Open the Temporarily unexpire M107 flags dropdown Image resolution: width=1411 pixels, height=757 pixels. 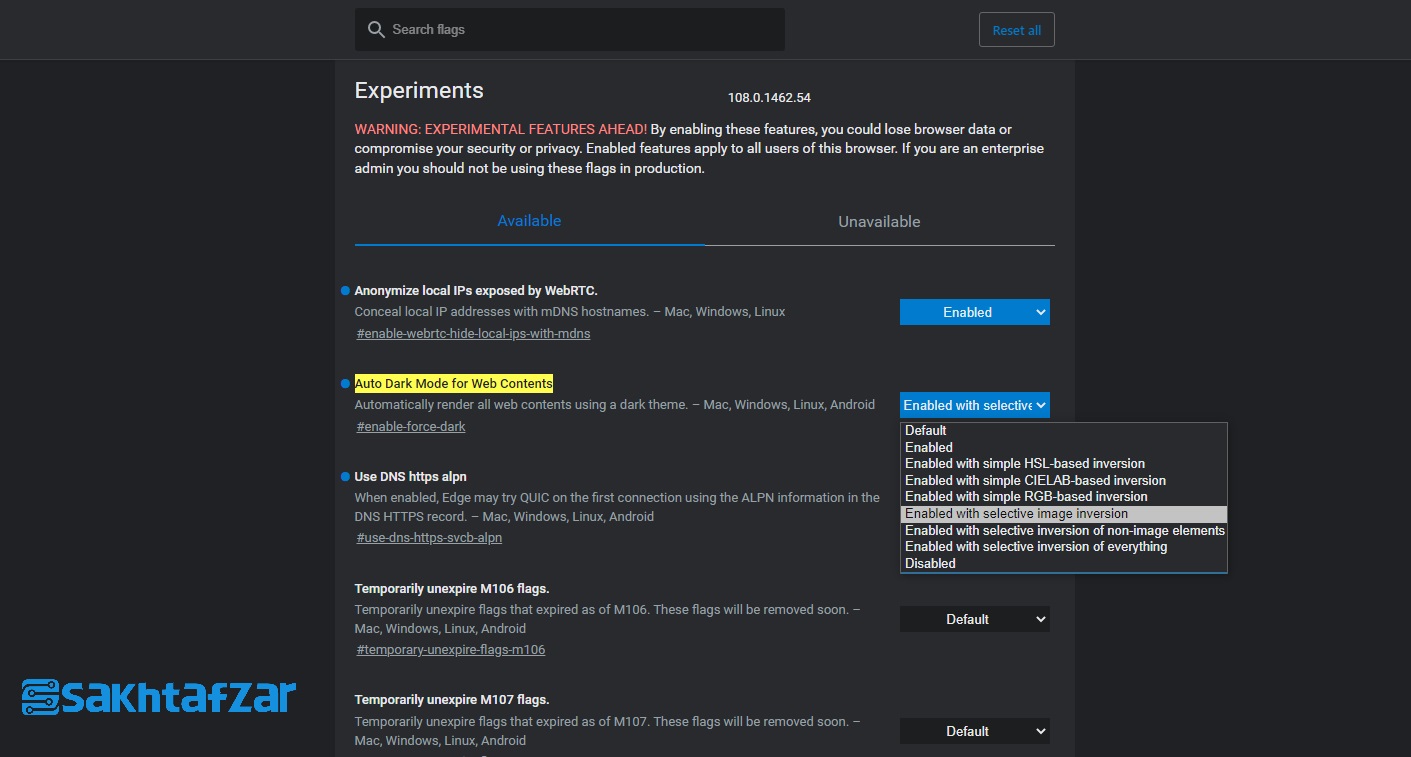coord(974,731)
